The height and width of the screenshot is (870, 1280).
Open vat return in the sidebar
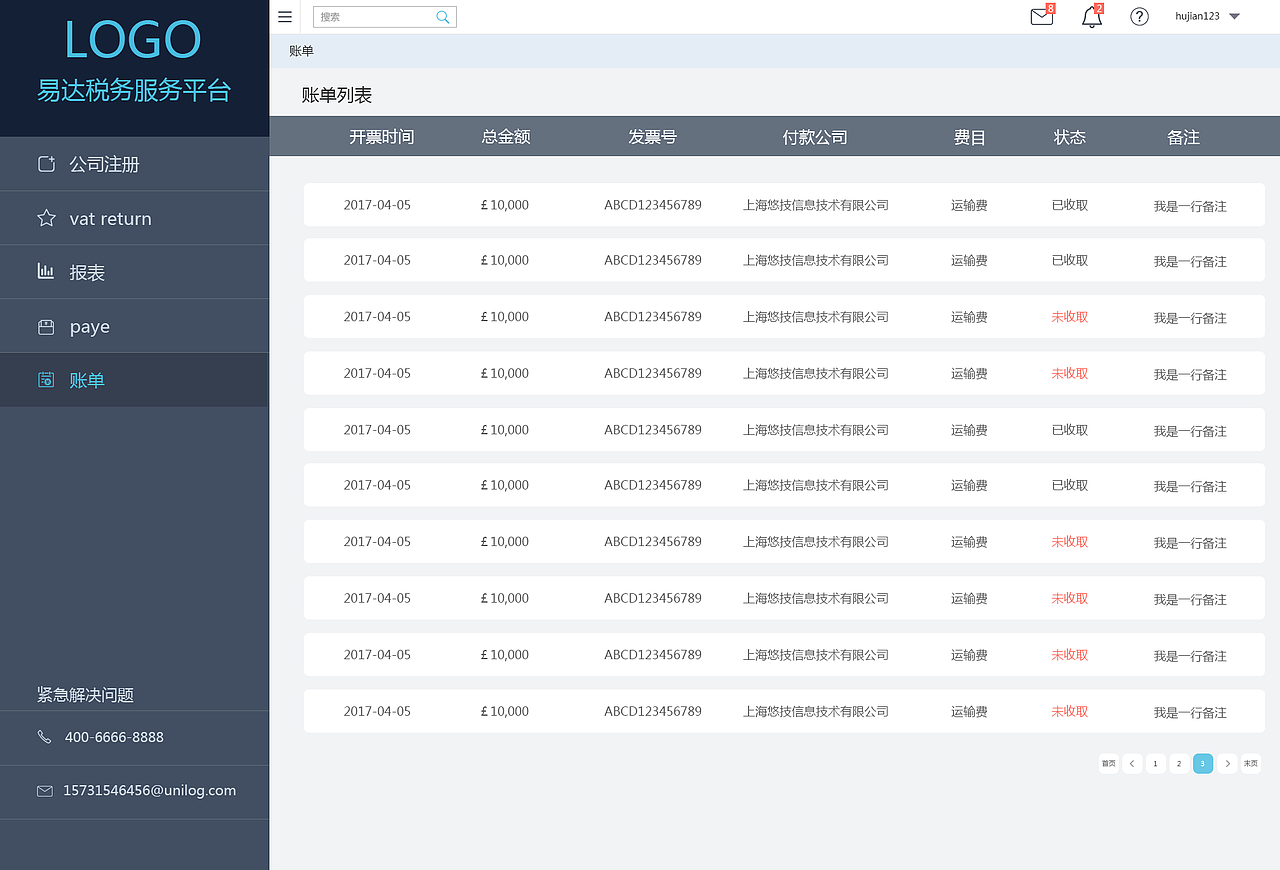click(134, 218)
